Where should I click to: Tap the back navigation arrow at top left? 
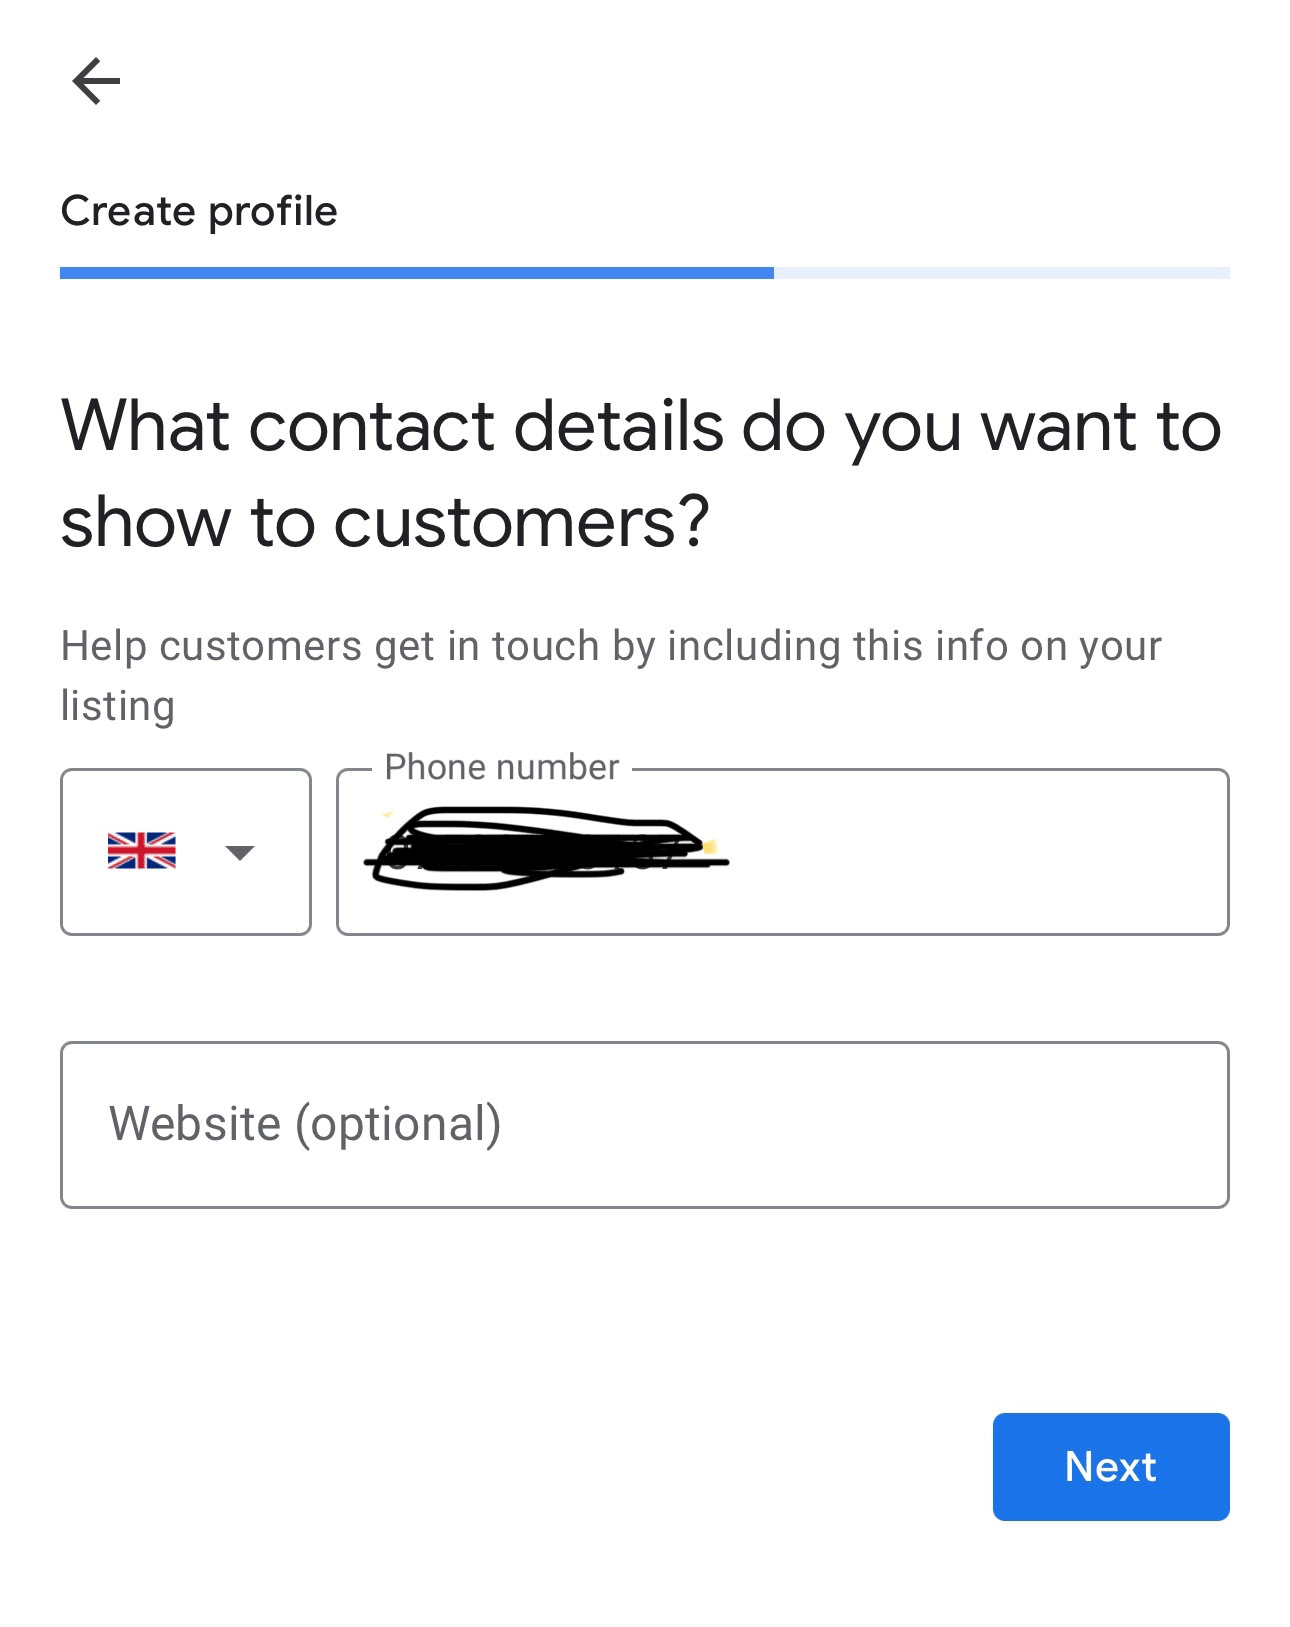(x=95, y=79)
